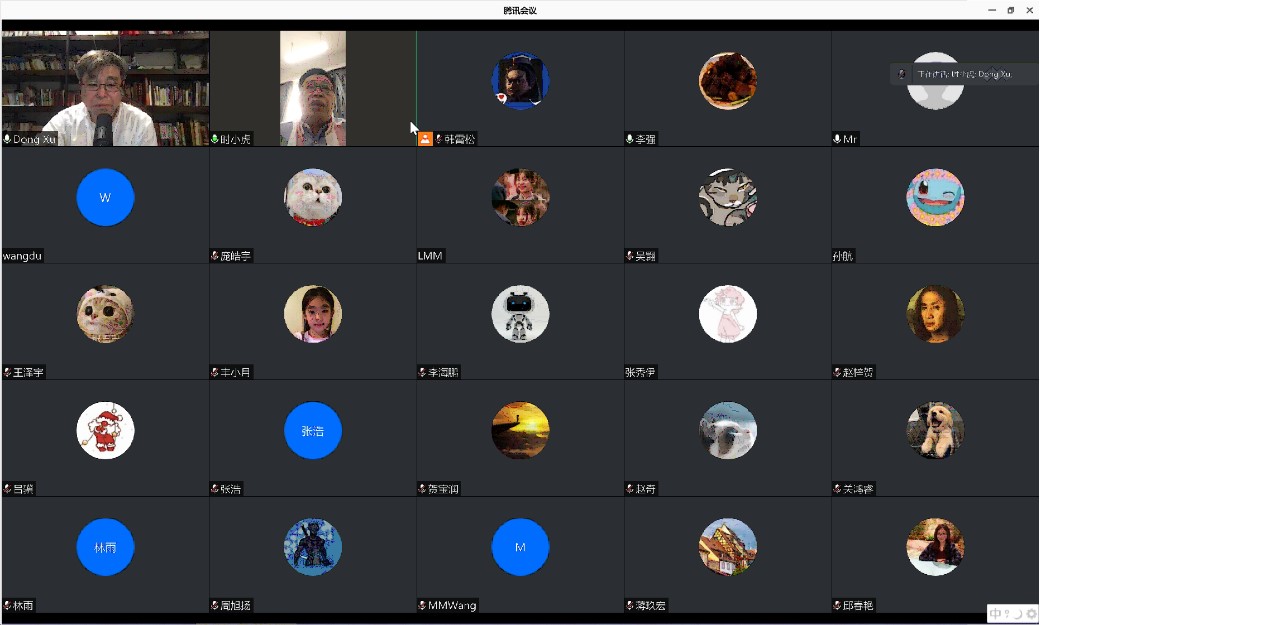The height and width of the screenshot is (625, 1270).
Task: Toggle the 中 Chinese input mode
Action: pos(995,614)
